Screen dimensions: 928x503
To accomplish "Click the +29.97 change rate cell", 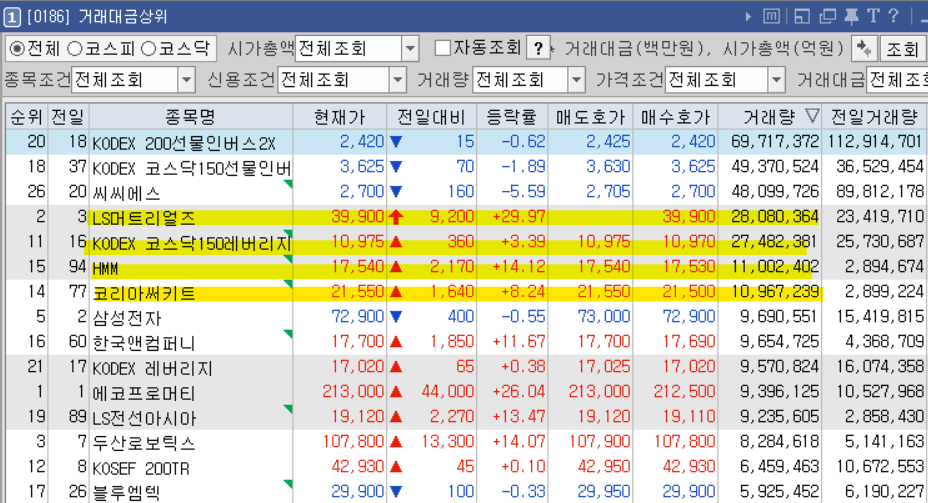I will (x=518, y=217).
